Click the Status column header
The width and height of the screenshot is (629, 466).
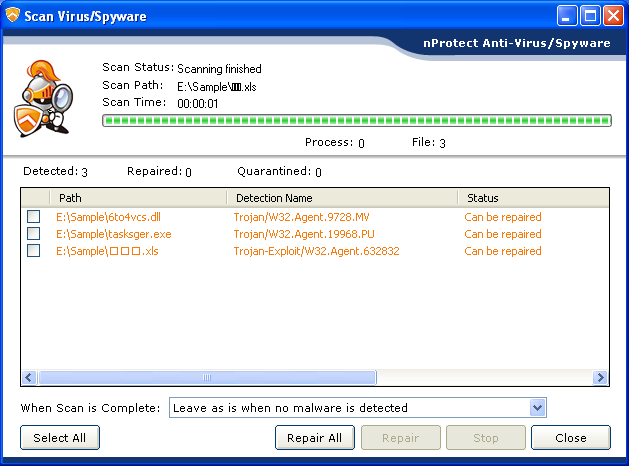pyautogui.click(x=534, y=198)
